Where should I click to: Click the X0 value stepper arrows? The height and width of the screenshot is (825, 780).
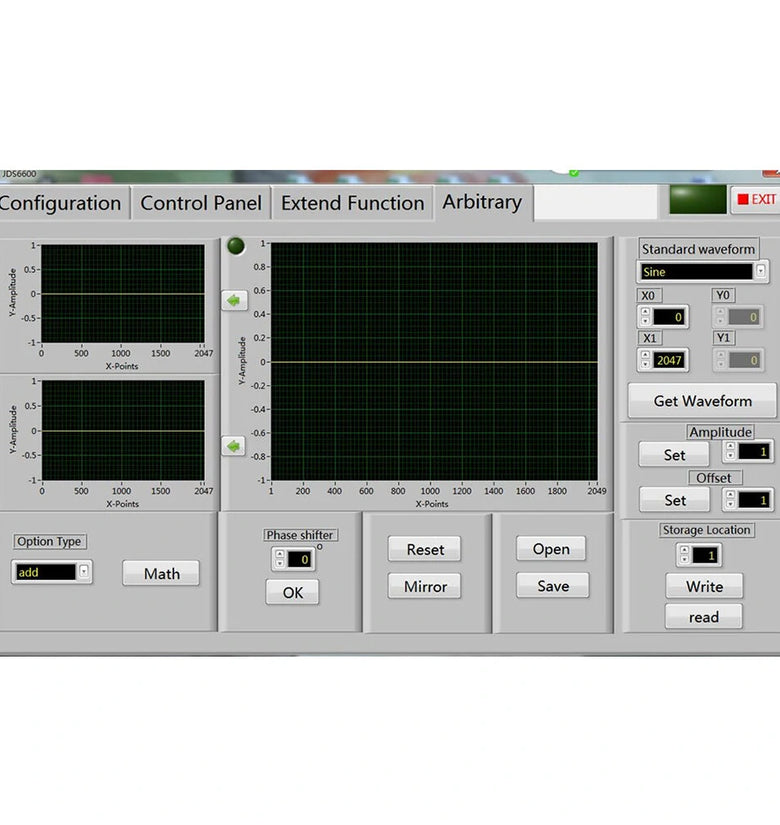click(x=645, y=317)
